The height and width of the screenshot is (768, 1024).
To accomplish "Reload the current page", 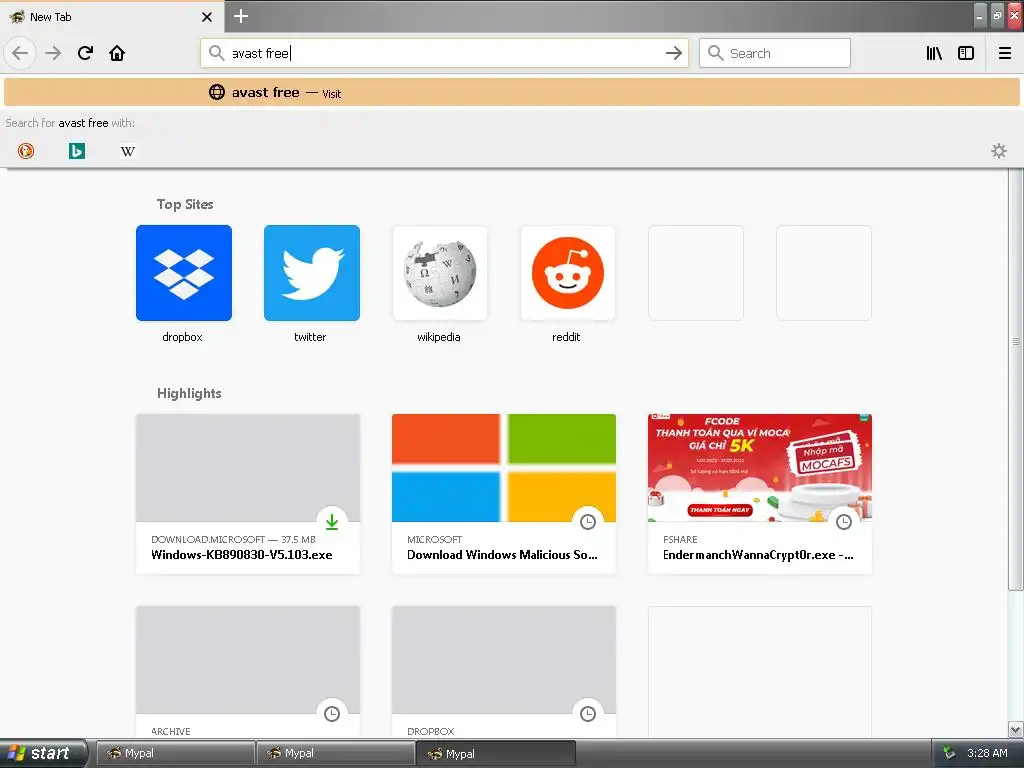I will click(85, 54).
